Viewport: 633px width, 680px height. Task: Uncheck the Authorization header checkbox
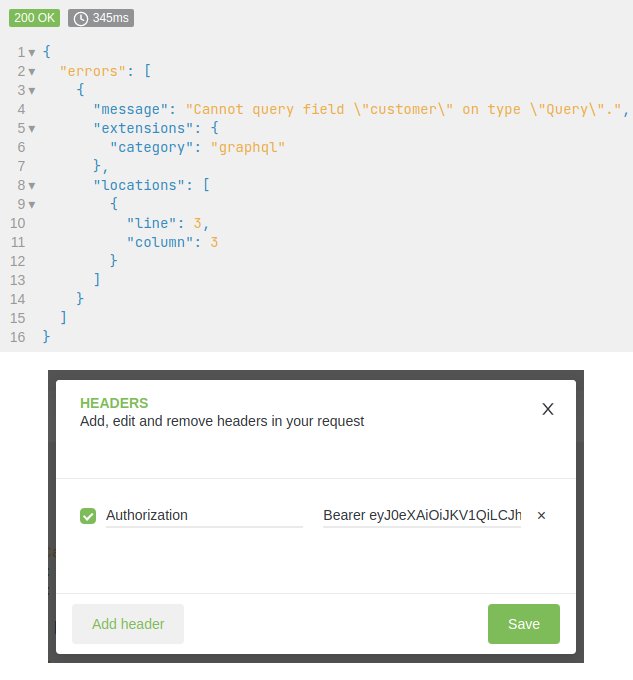point(88,516)
